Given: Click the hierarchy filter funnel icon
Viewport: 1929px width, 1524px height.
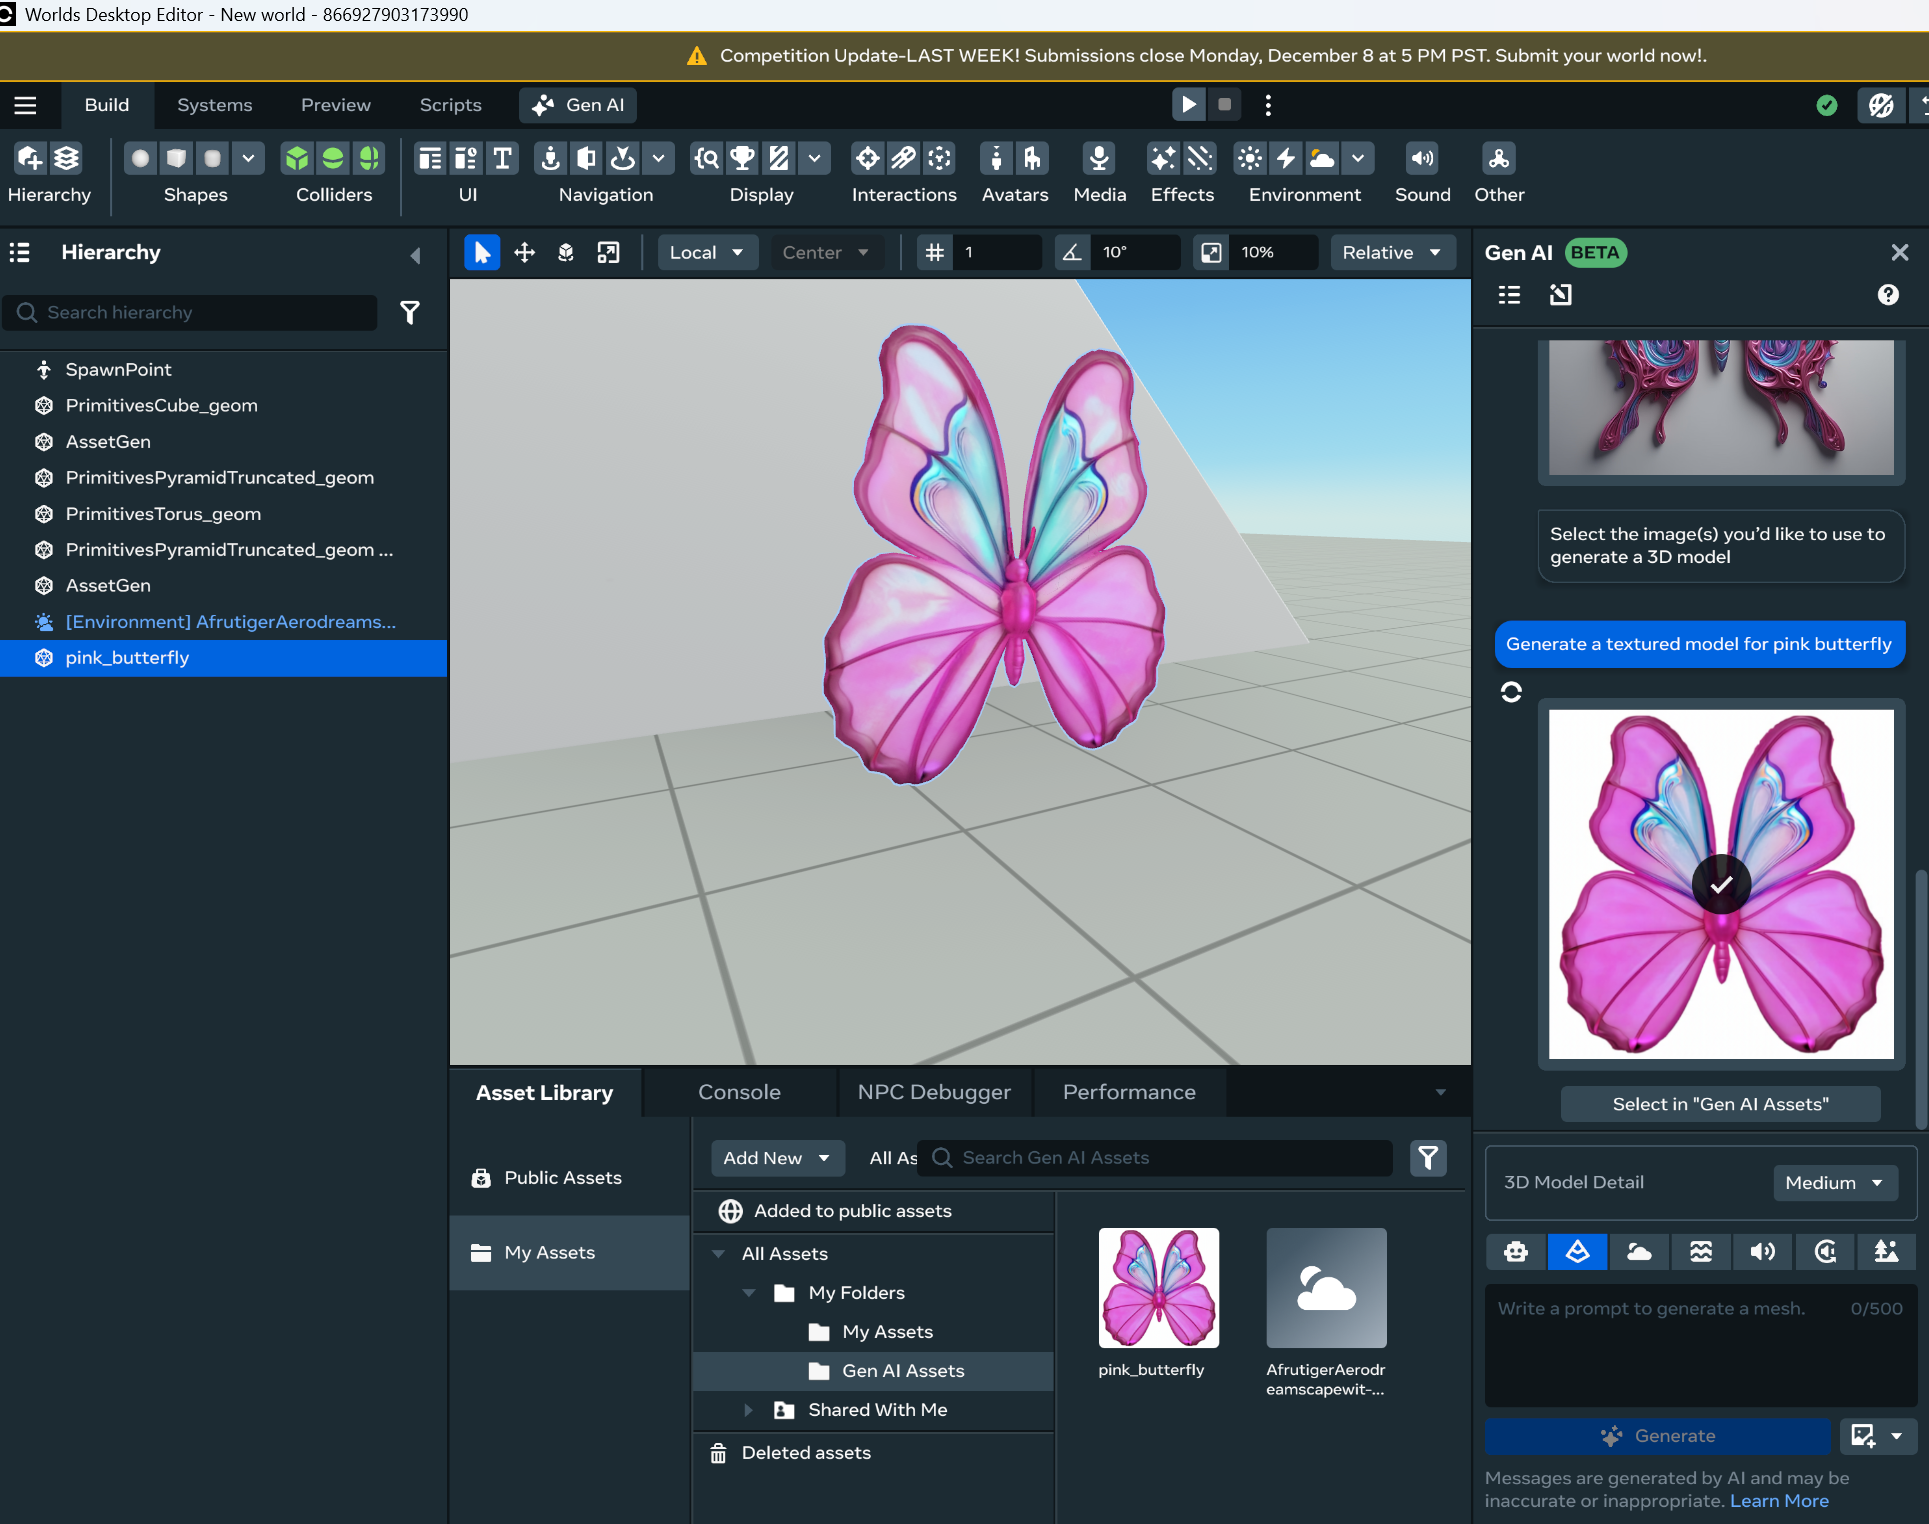Looking at the screenshot, I should [x=410, y=313].
